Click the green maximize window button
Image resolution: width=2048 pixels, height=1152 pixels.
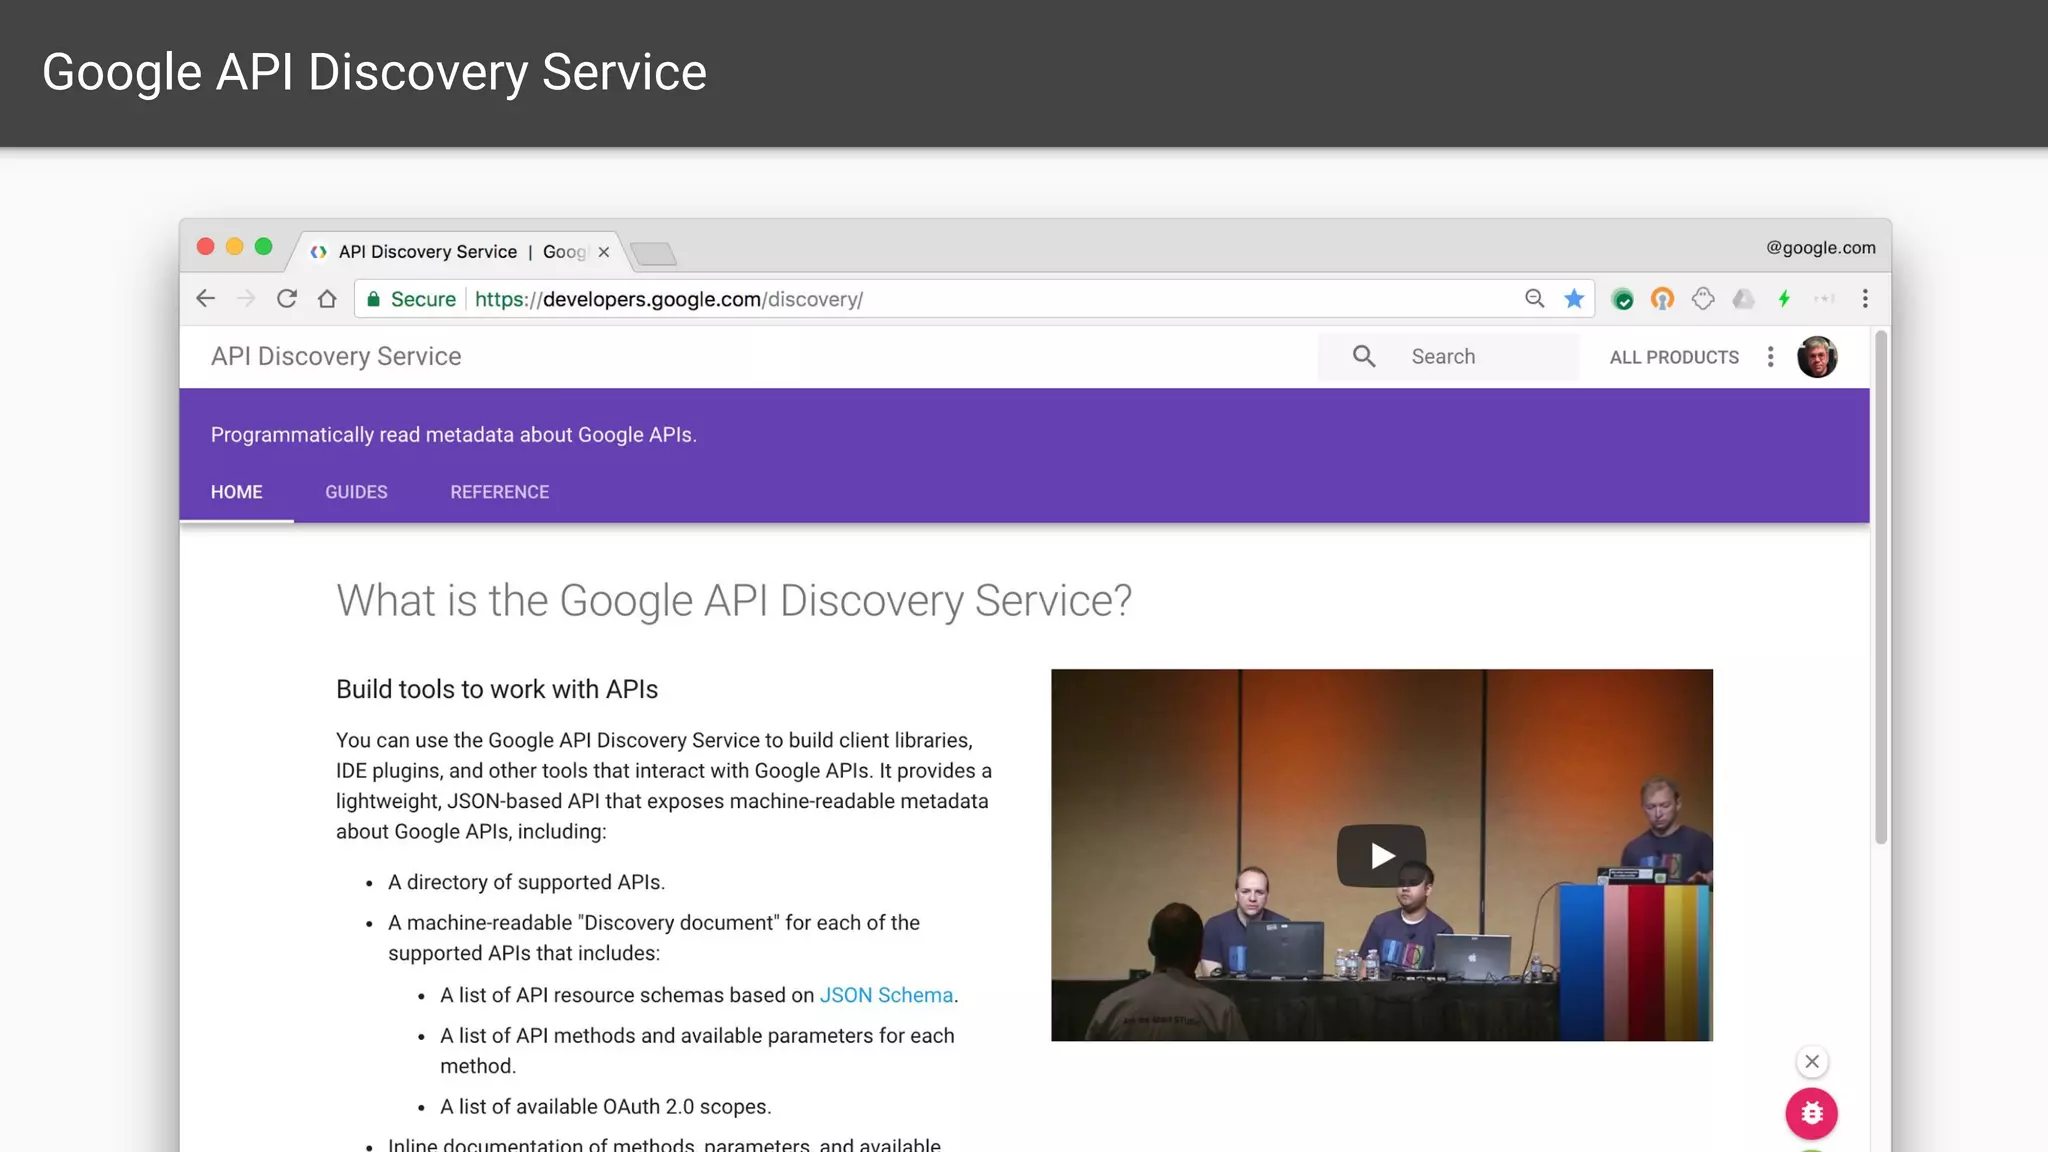pyautogui.click(x=264, y=247)
